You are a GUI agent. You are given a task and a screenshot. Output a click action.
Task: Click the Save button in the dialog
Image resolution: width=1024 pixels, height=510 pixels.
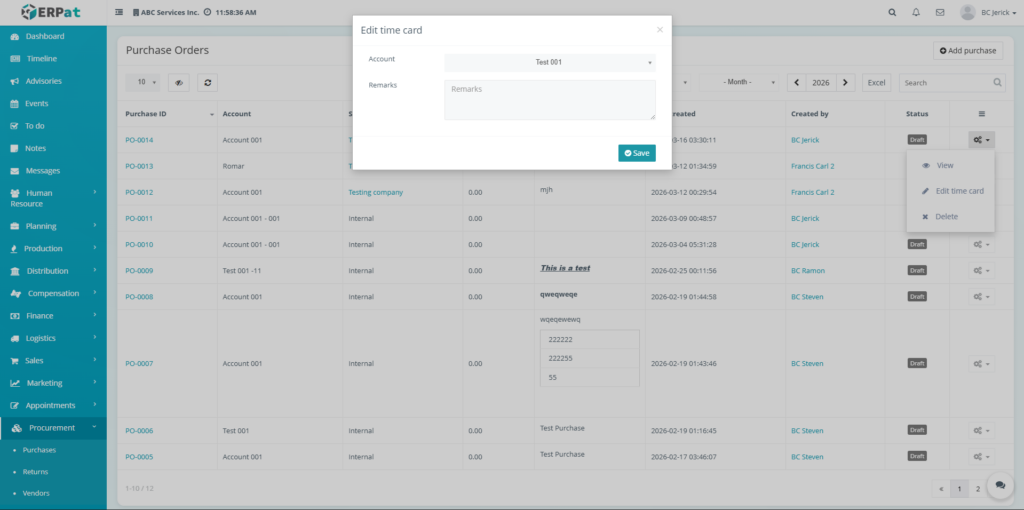[637, 153]
